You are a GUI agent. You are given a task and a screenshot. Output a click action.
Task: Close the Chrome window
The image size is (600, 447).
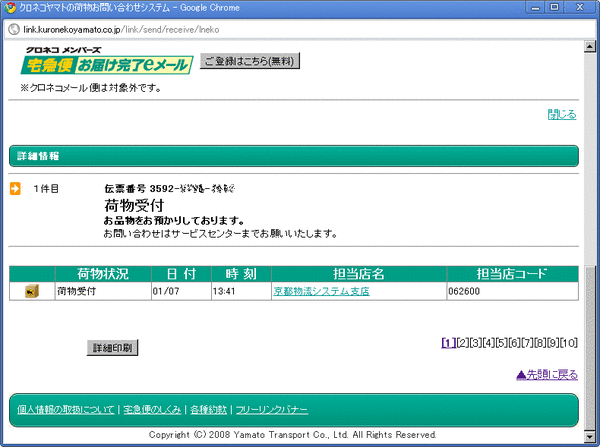click(x=580, y=8)
